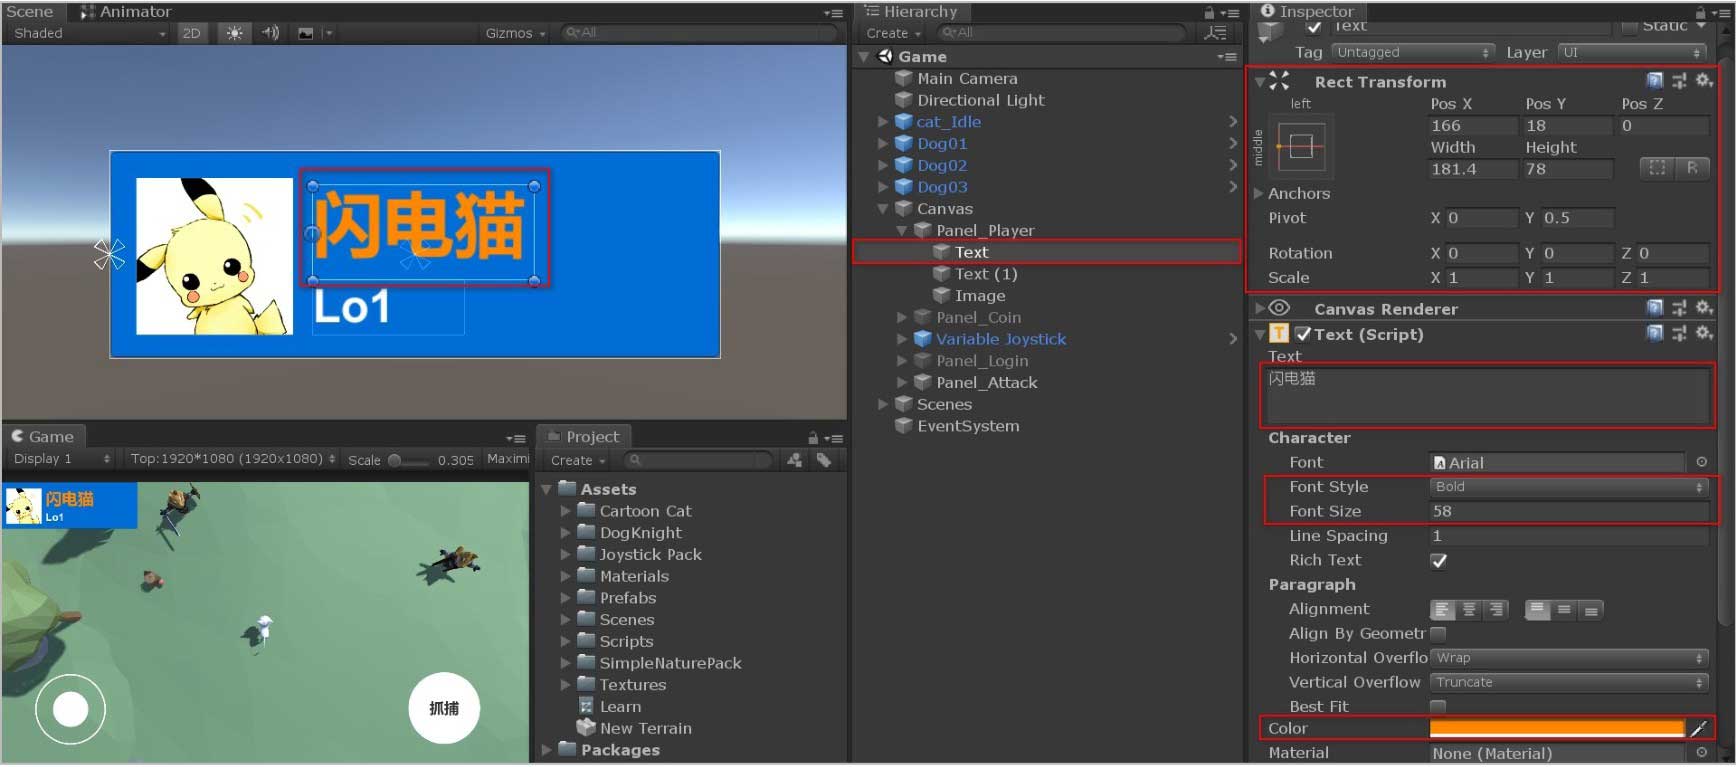Image resolution: width=1736 pixels, height=767 pixels.
Task: Uncheck Rich Text checkbox
Action: [x=1439, y=561]
